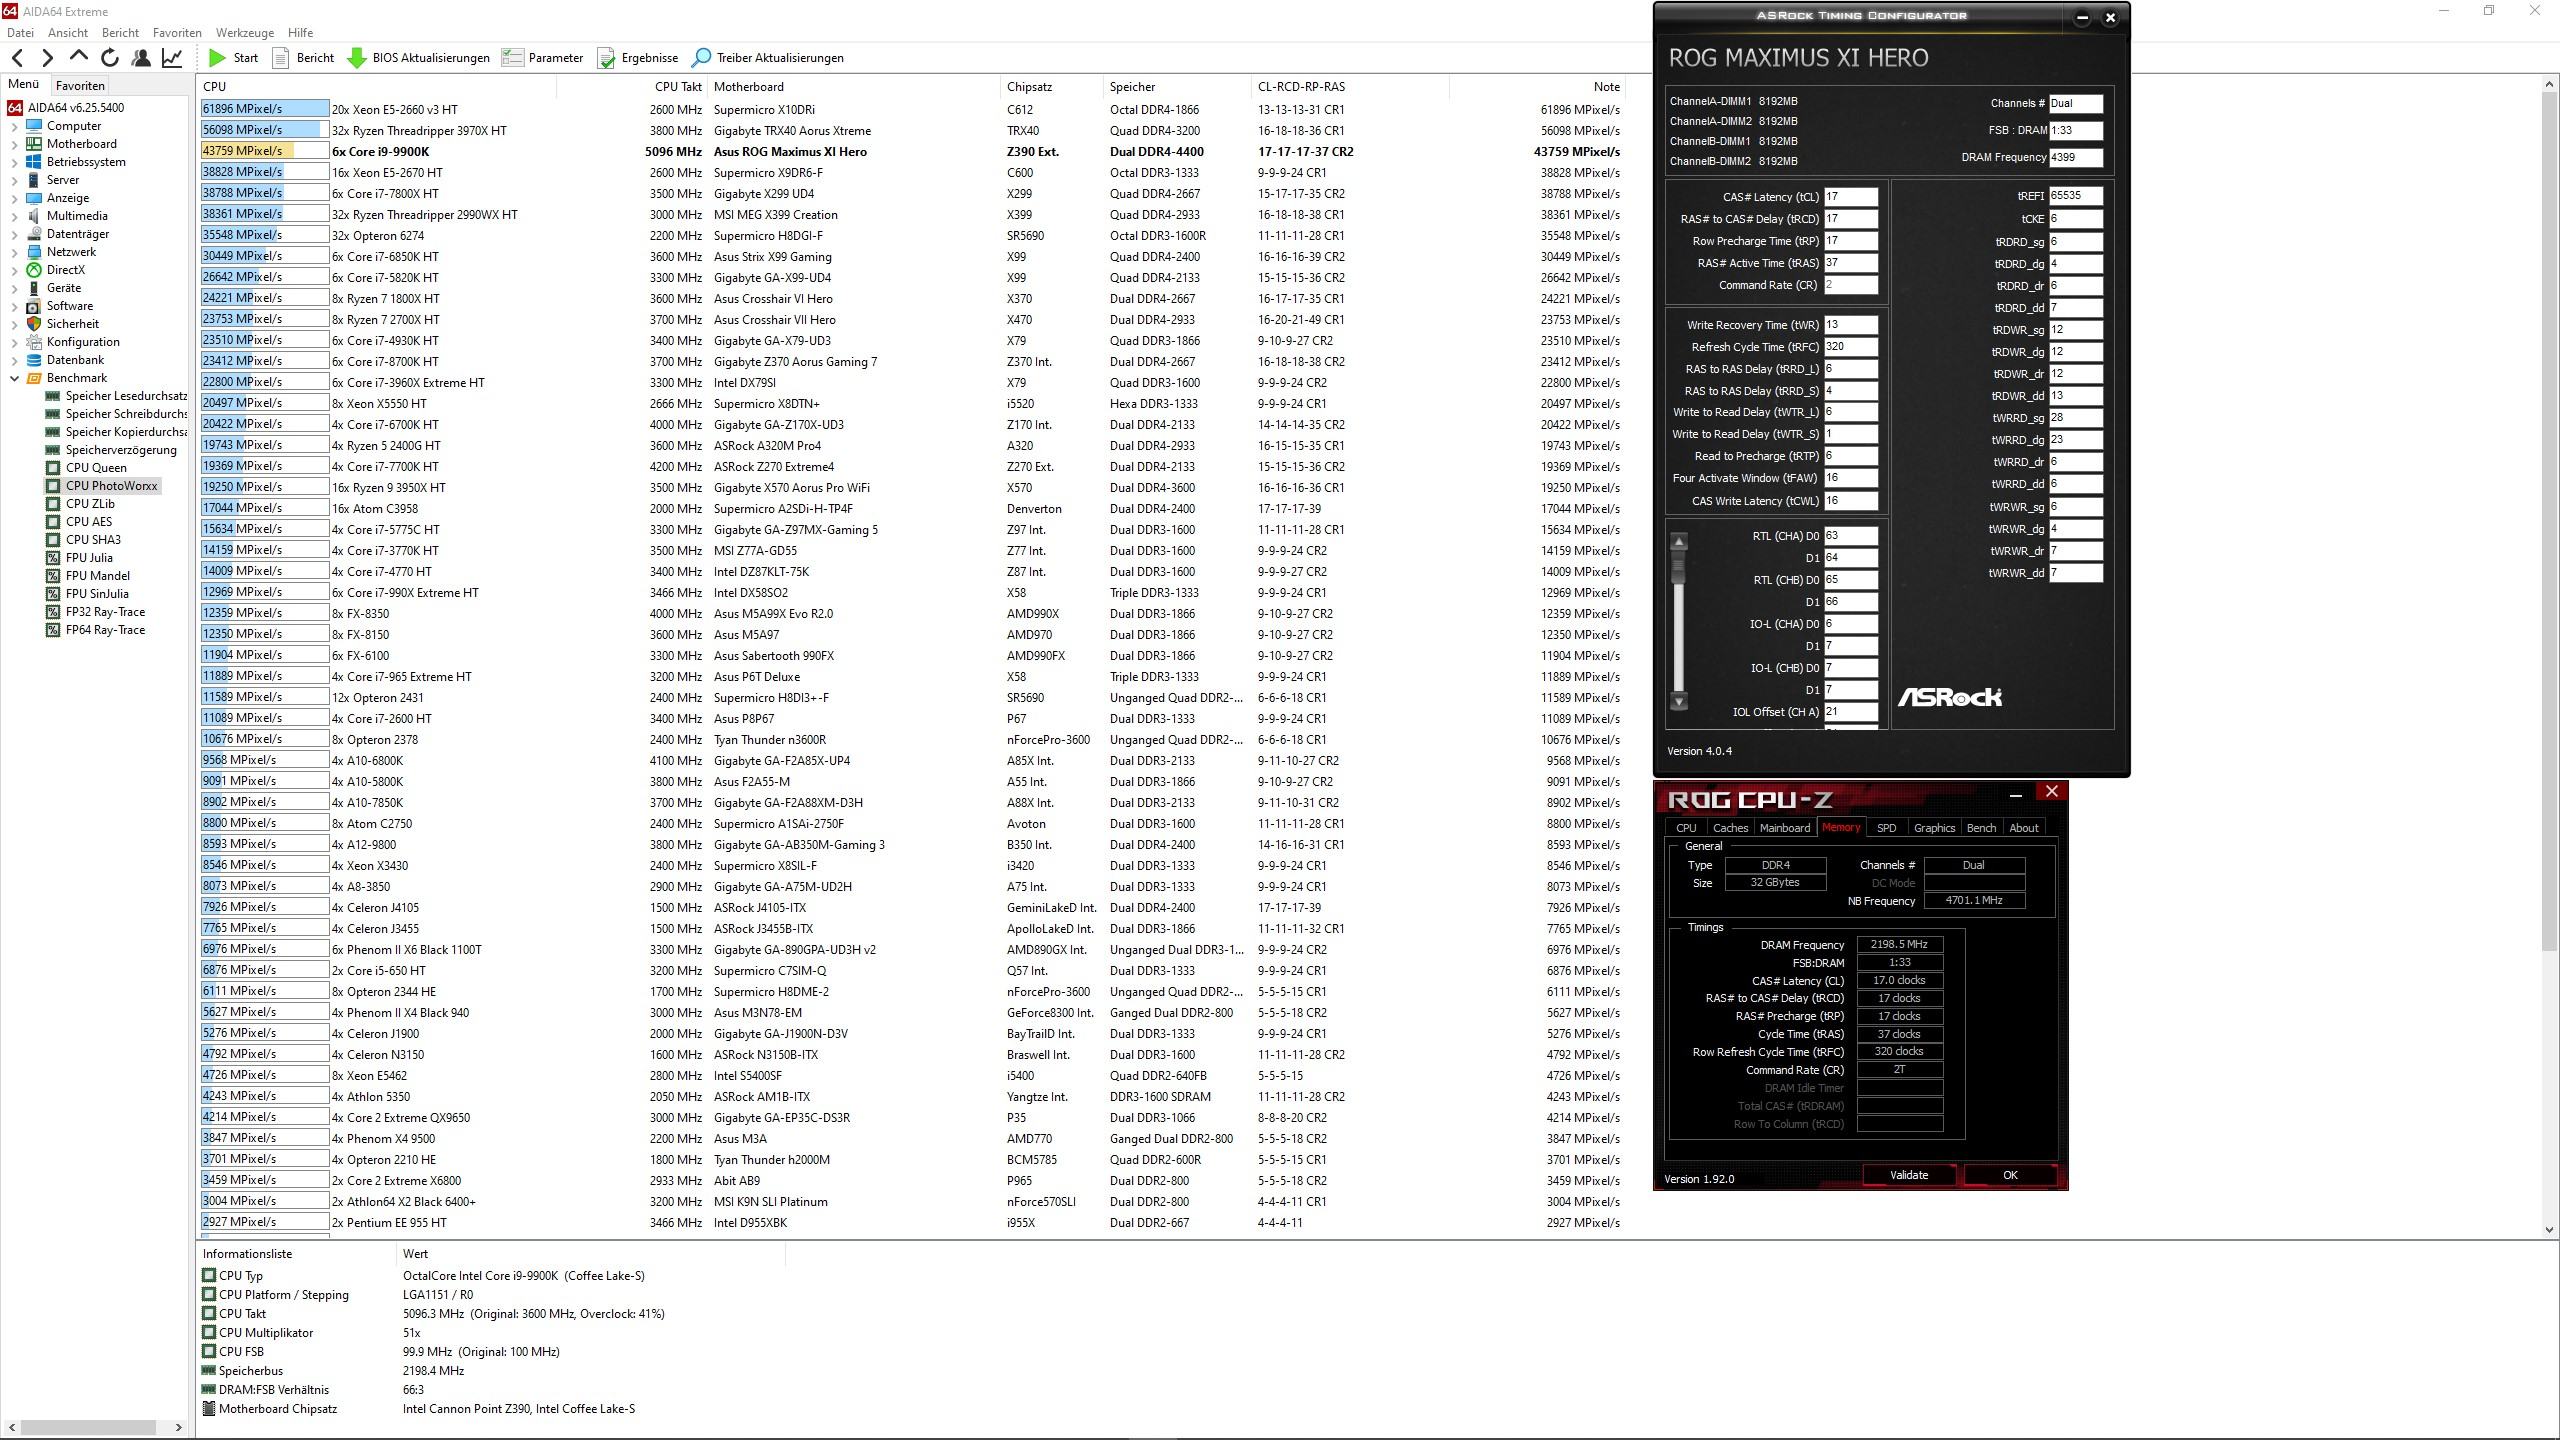Sort by the Chipsatz column header
2560x1440 pixels.
1052,87
